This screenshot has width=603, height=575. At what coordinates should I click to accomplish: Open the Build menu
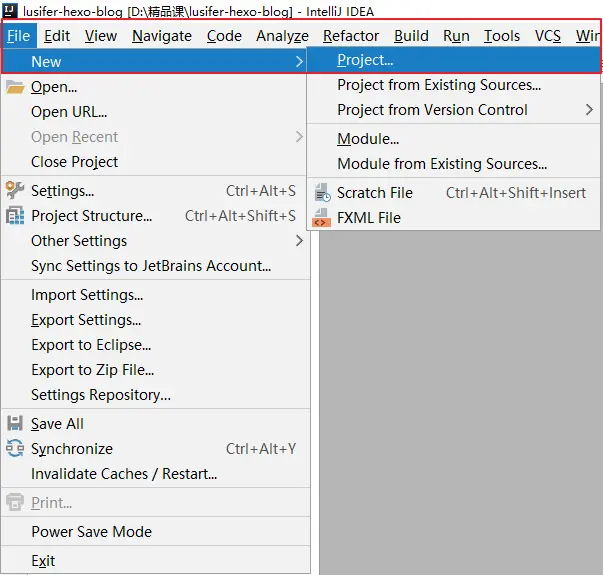pos(411,36)
